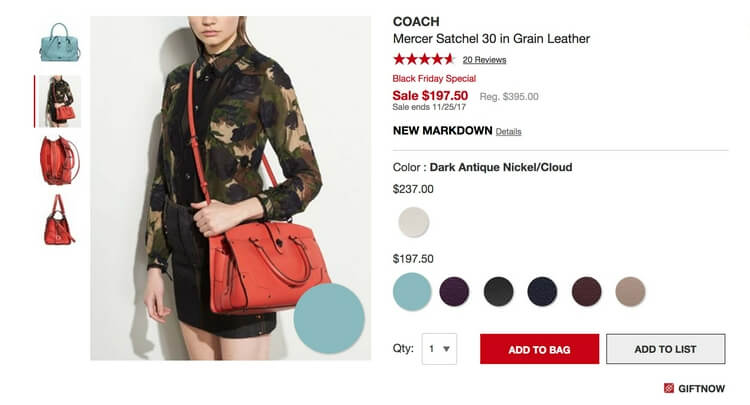Image resolution: width=750 pixels, height=405 pixels.
Task: View the red bag upright thumbnail
Action: pyautogui.click(x=59, y=220)
